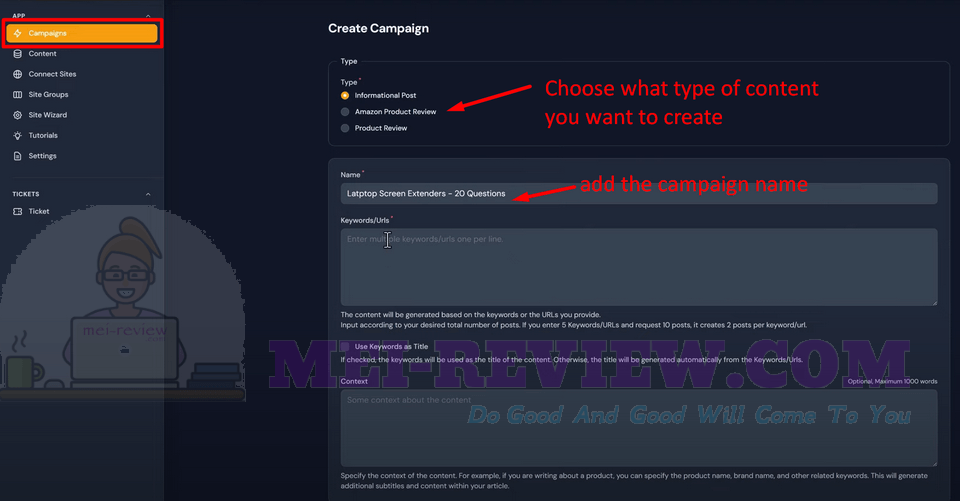
Task: Click the Create Campaign heading
Action: click(378, 28)
